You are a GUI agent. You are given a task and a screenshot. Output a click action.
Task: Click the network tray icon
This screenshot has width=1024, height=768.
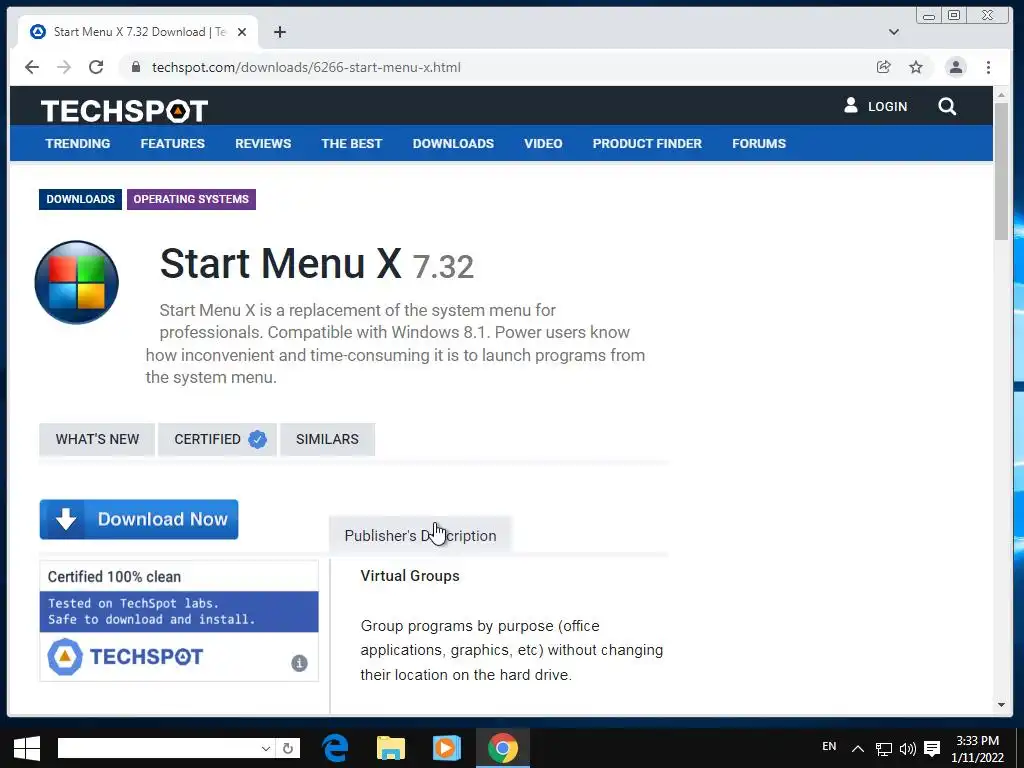pos(884,749)
